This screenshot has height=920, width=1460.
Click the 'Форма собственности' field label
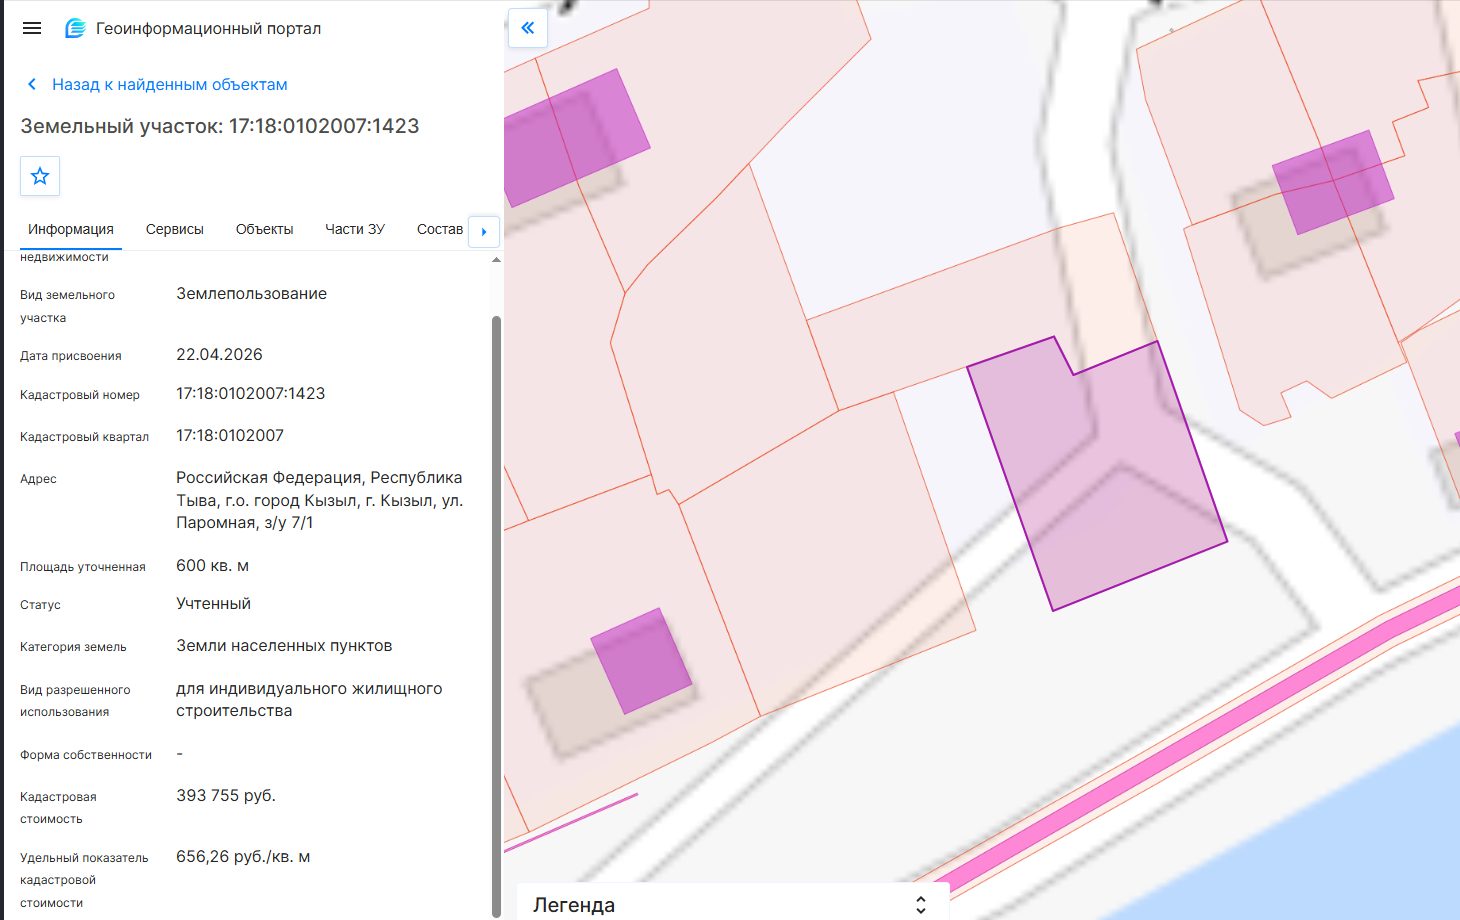tap(86, 755)
